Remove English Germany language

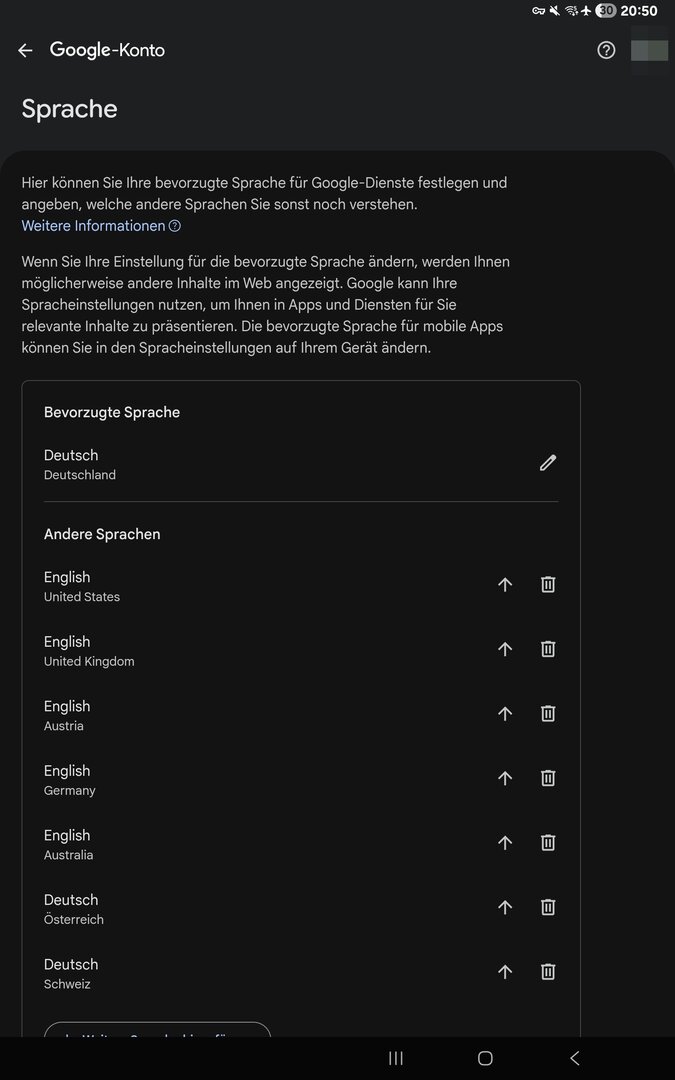point(548,778)
